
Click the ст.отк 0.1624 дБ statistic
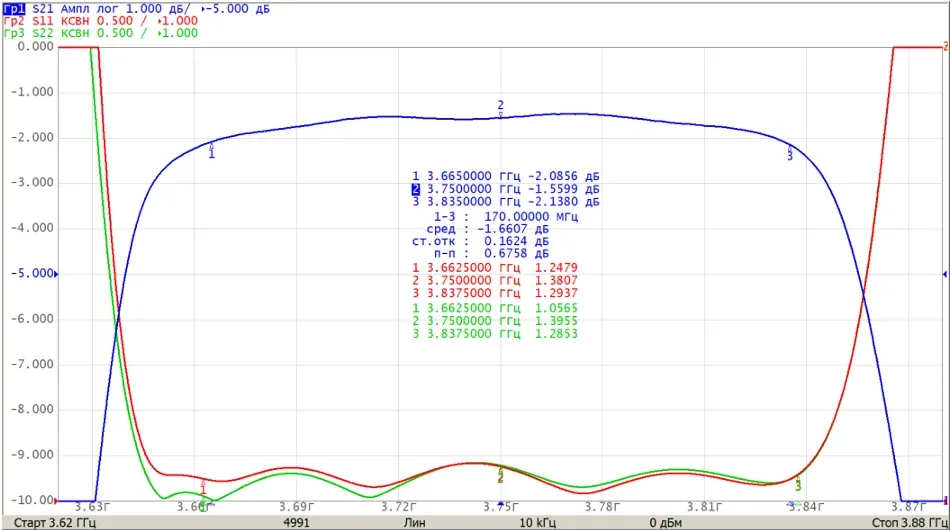click(x=480, y=241)
